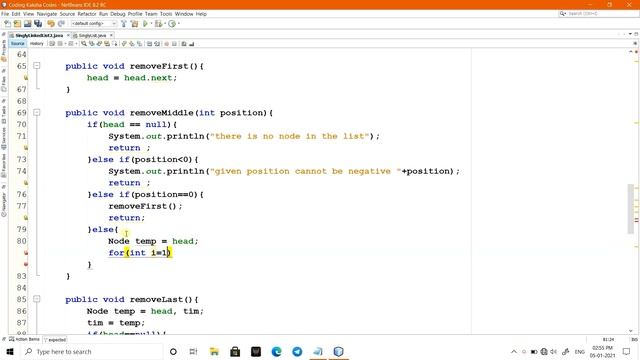Viewport: 640px width, 360px height.
Task: Select the History view button
Action: click(36, 44)
